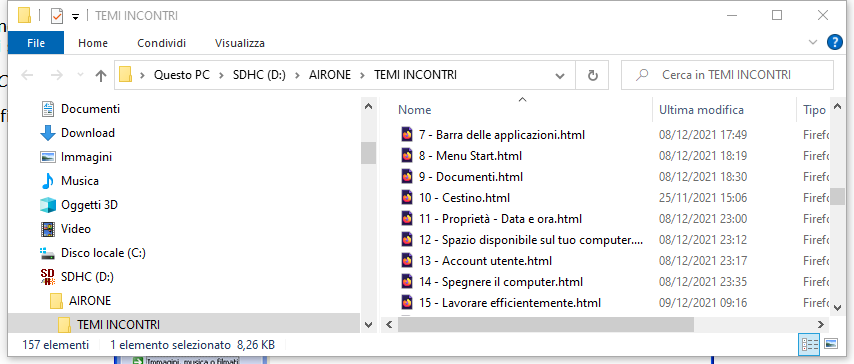Click the Cerca in TEMI INCONTRI search box

pos(727,75)
